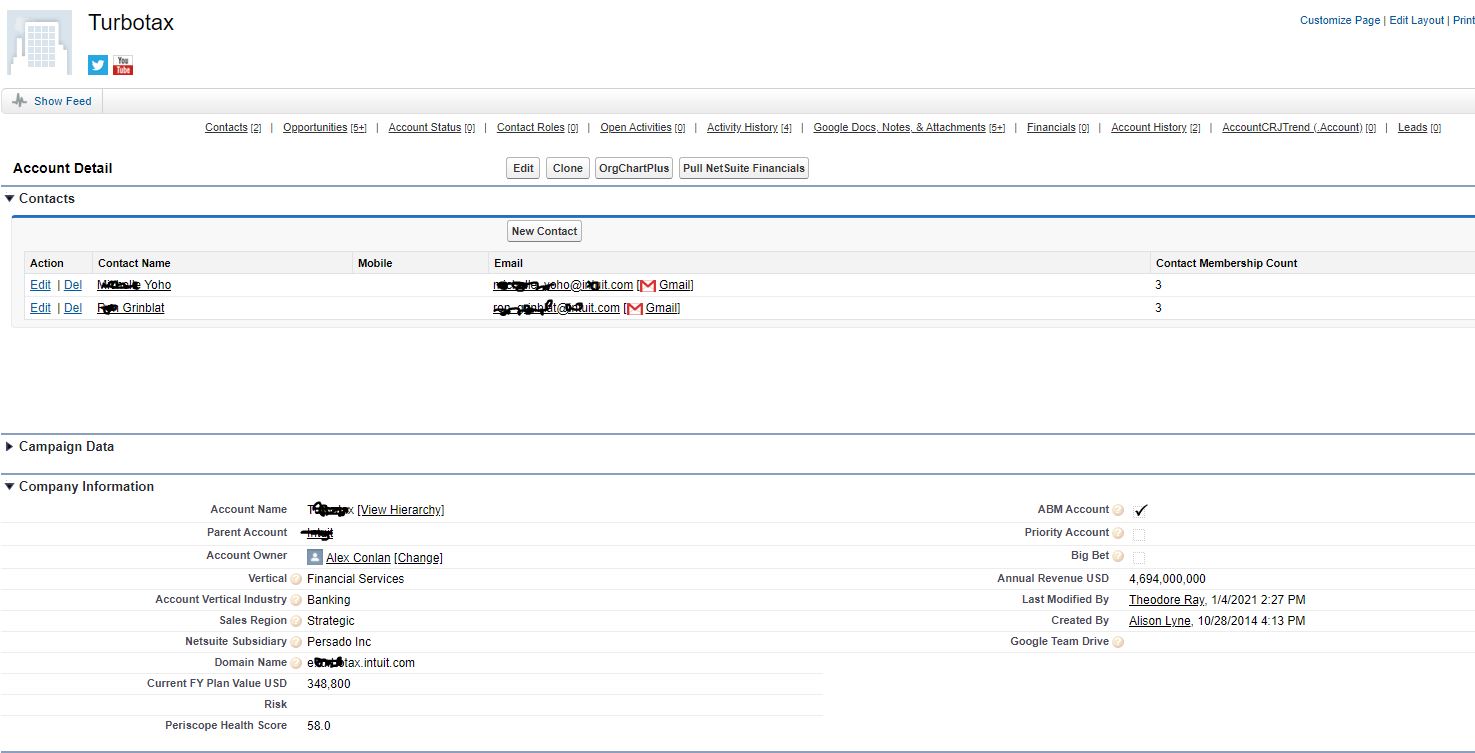Open the Alex Conlan owner profile link
Screen dimensions: 1475x753
(x=358, y=558)
